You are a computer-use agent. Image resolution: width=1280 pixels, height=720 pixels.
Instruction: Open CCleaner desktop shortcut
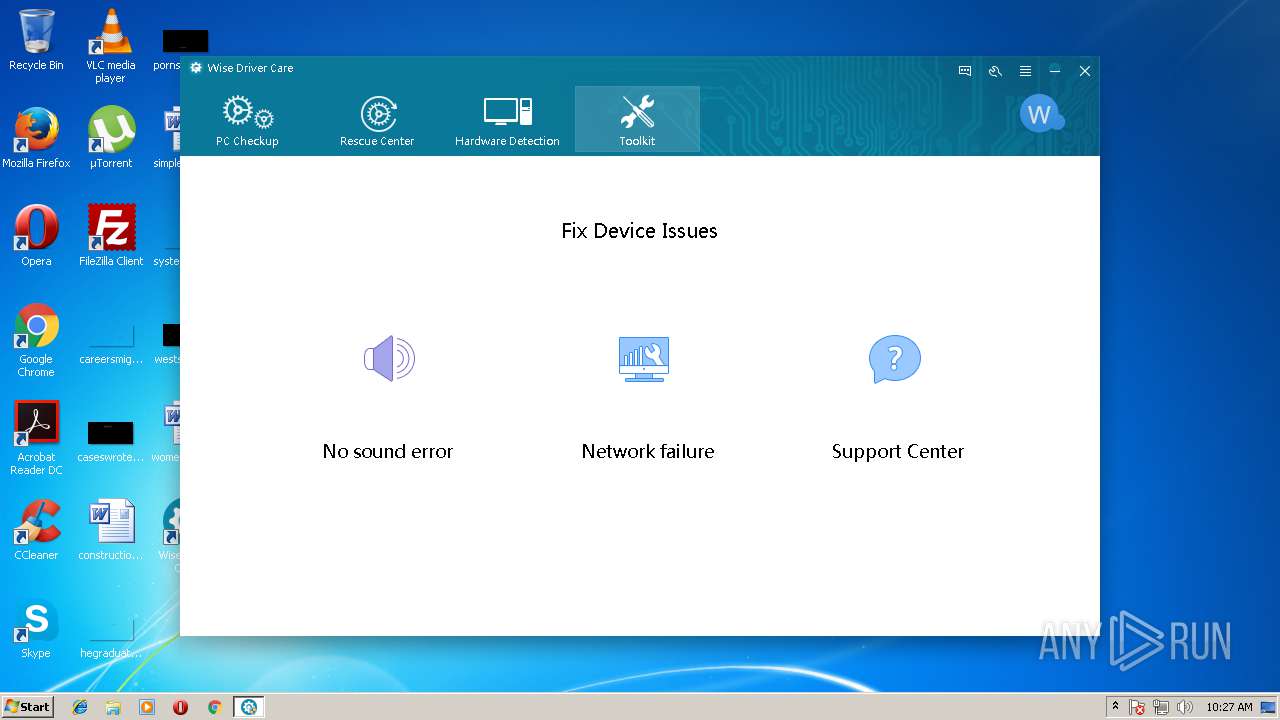pyautogui.click(x=36, y=530)
